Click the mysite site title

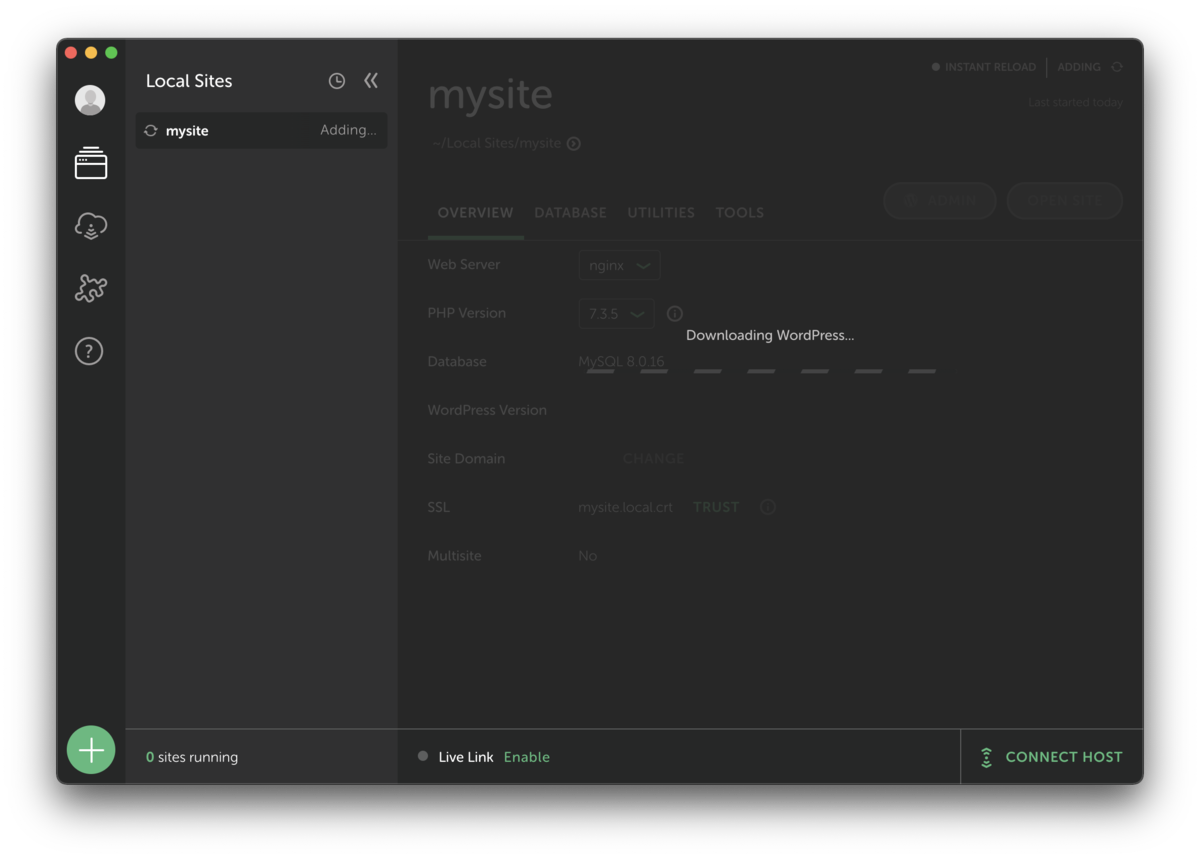coord(490,95)
